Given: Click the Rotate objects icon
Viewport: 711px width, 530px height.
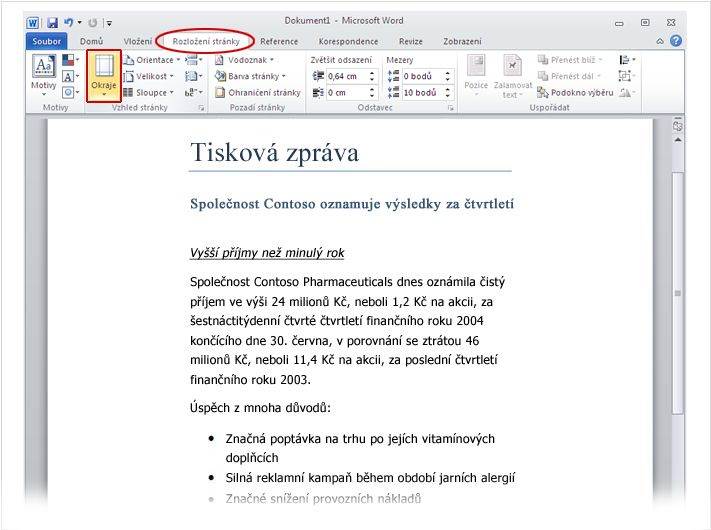Looking at the screenshot, I should tap(627, 92).
